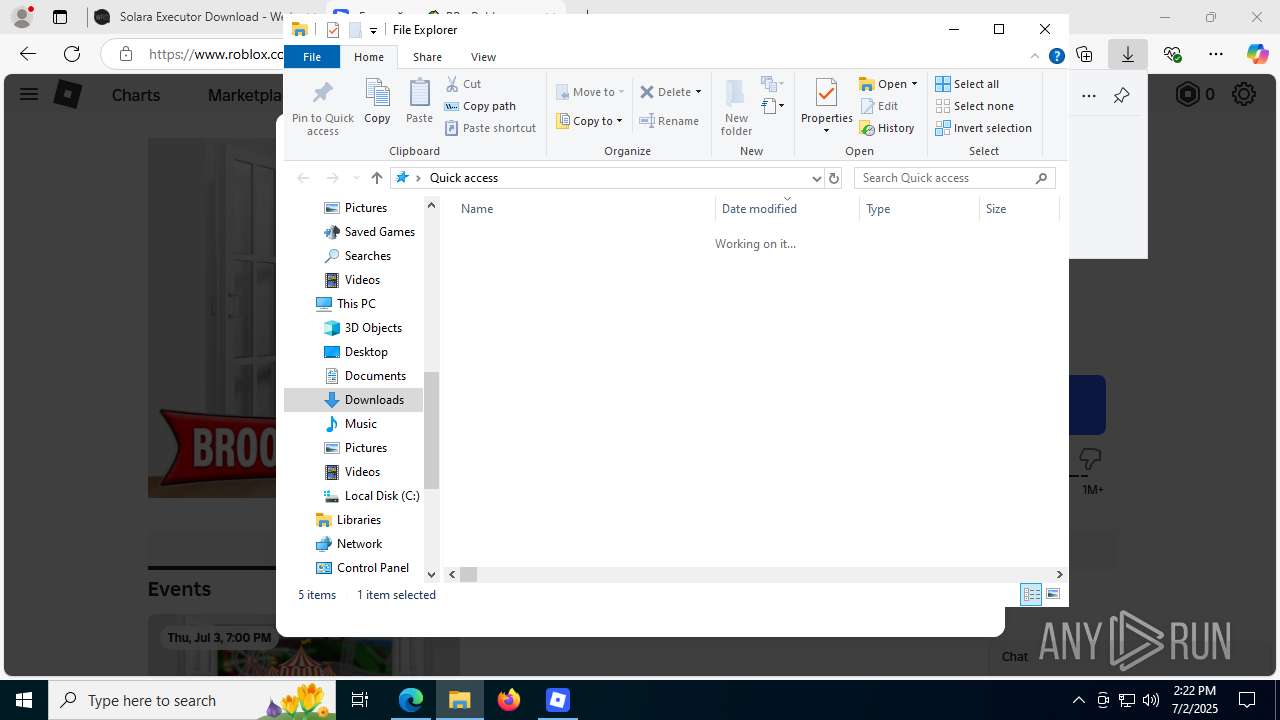The image size is (1280, 720).
Task: Click the Task View taskbar button
Action: pyautogui.click(x=360, y=700)
